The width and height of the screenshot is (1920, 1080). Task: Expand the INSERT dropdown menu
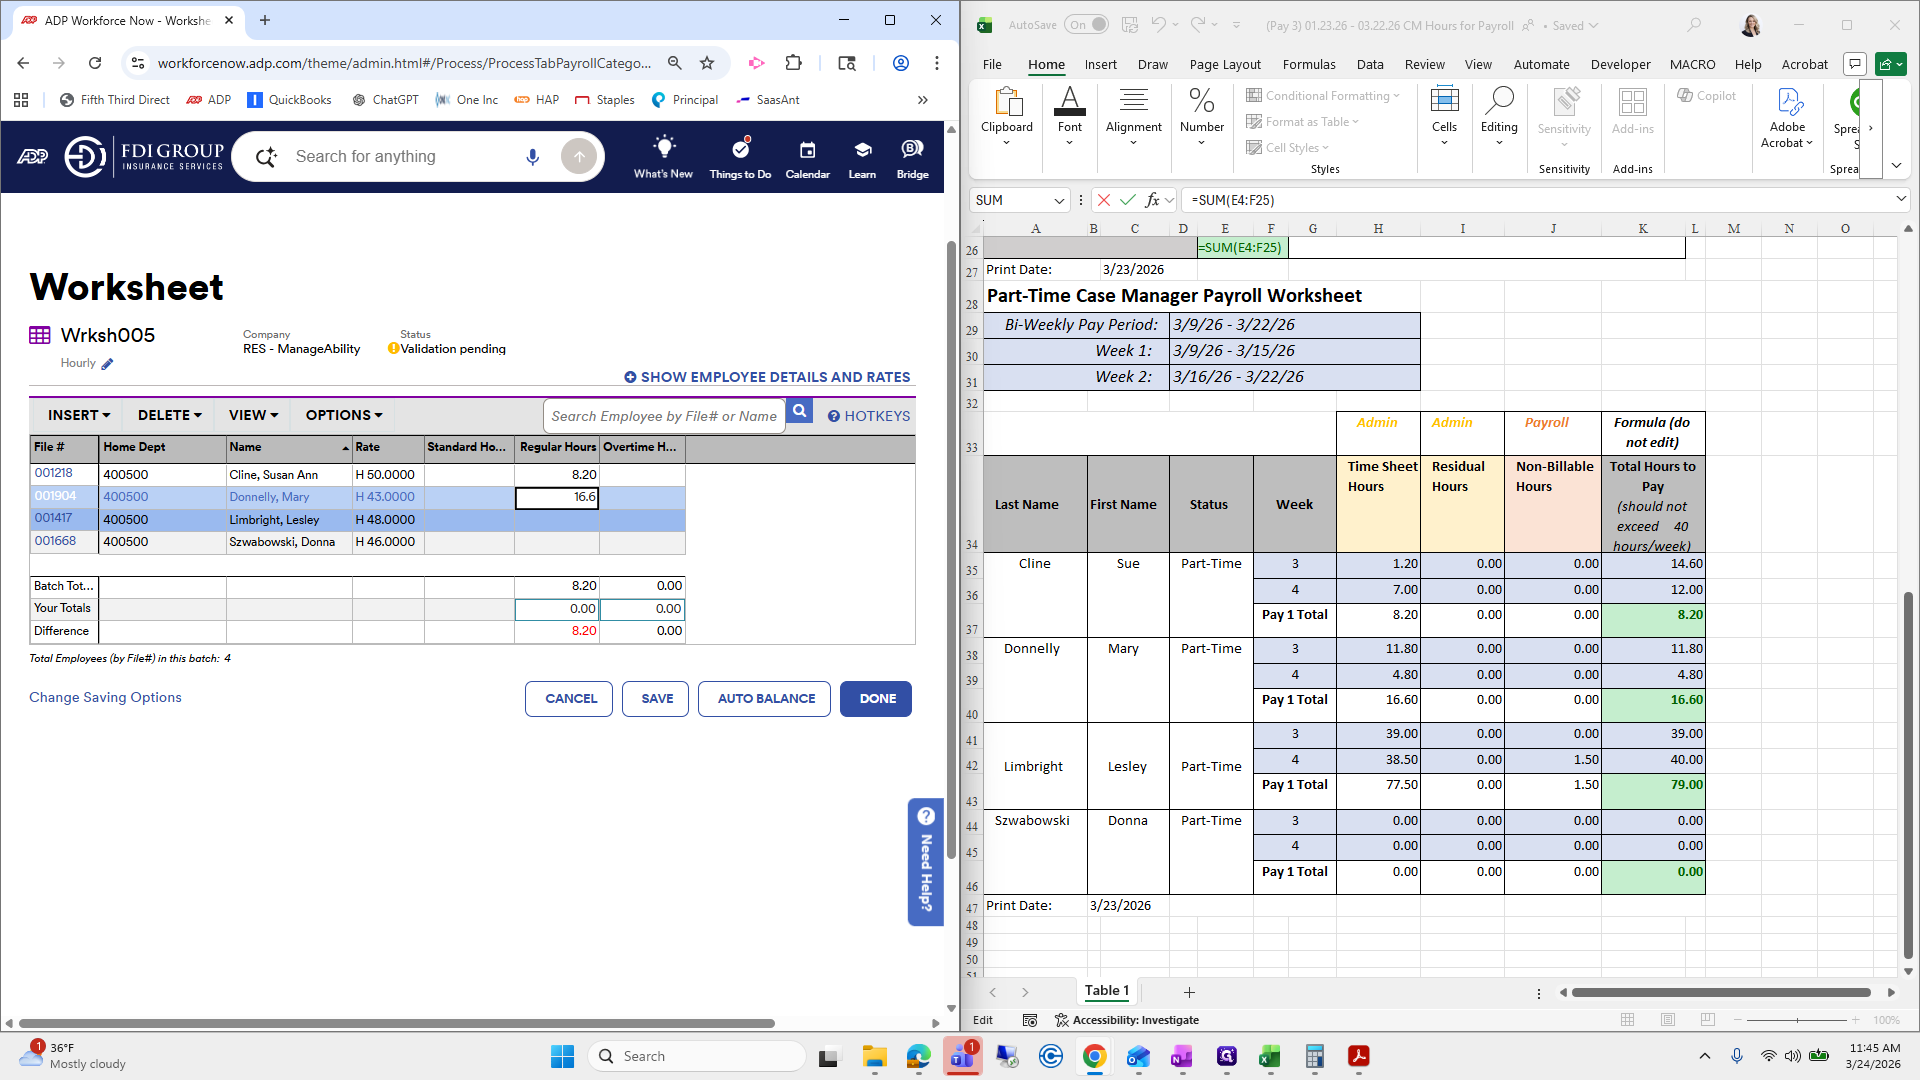(x=79, y=415)
